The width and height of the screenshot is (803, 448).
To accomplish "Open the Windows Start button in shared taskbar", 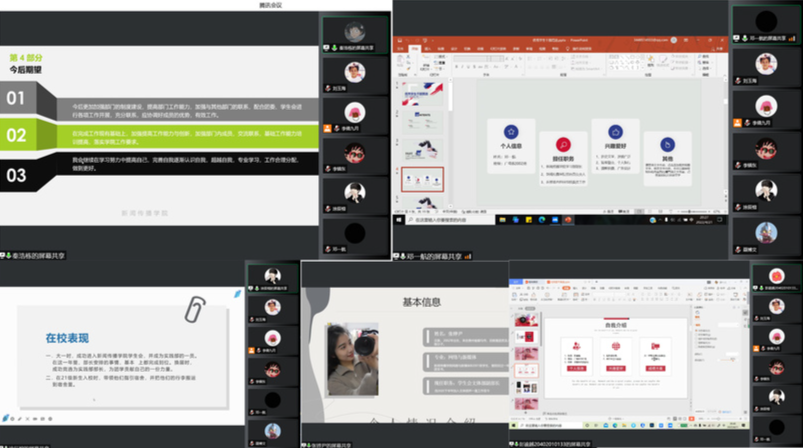I will tap(398, 218).
